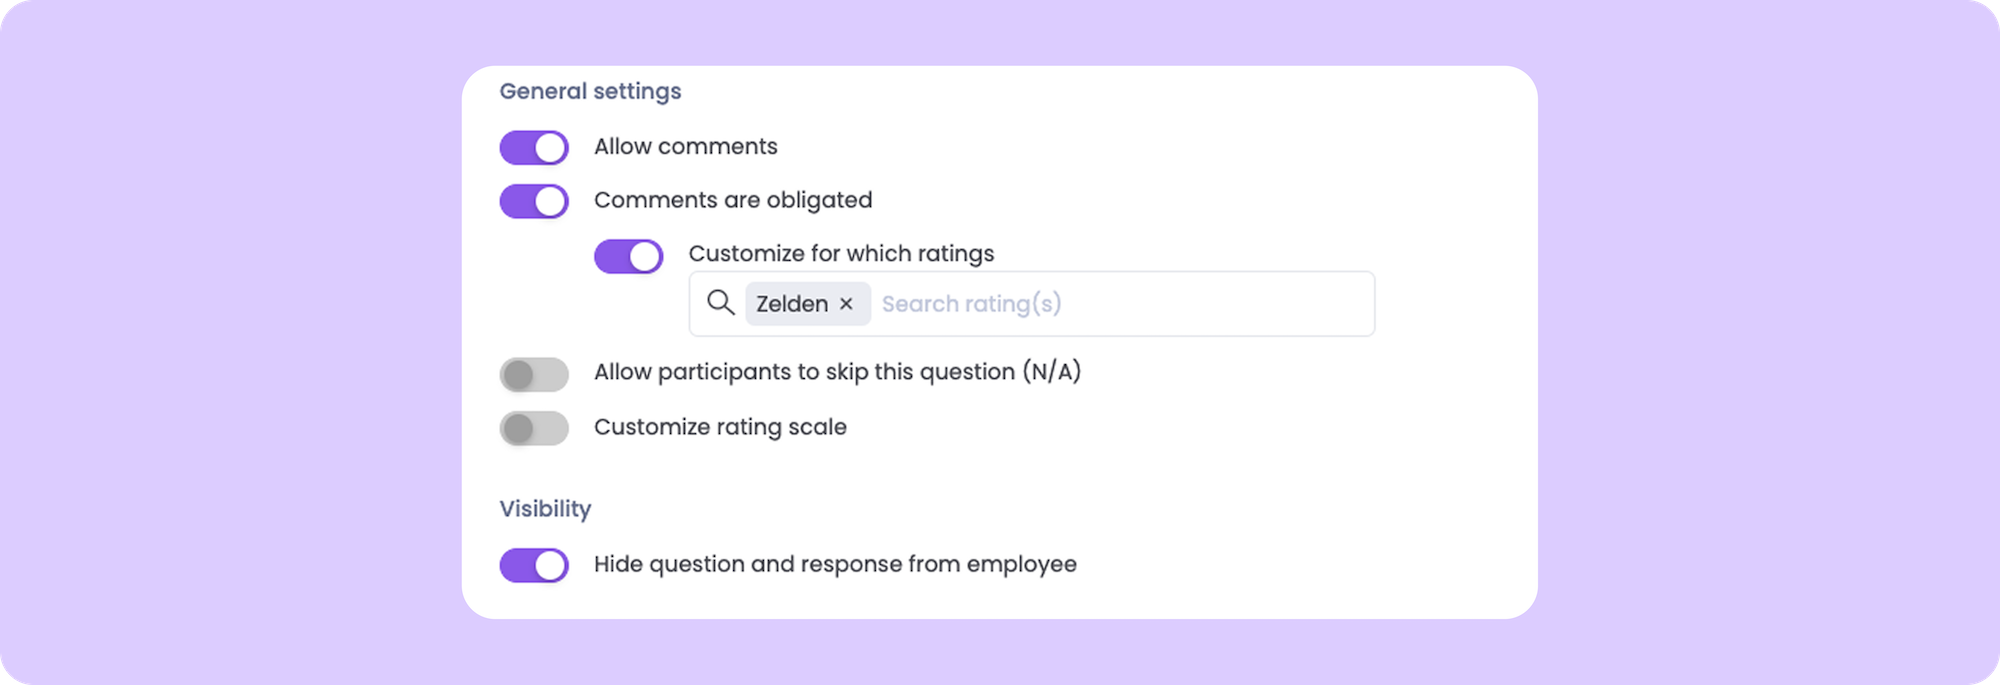Enable skipping this question (N/A) toggle
Screen dimensions: 2000x685
(534, 375)
